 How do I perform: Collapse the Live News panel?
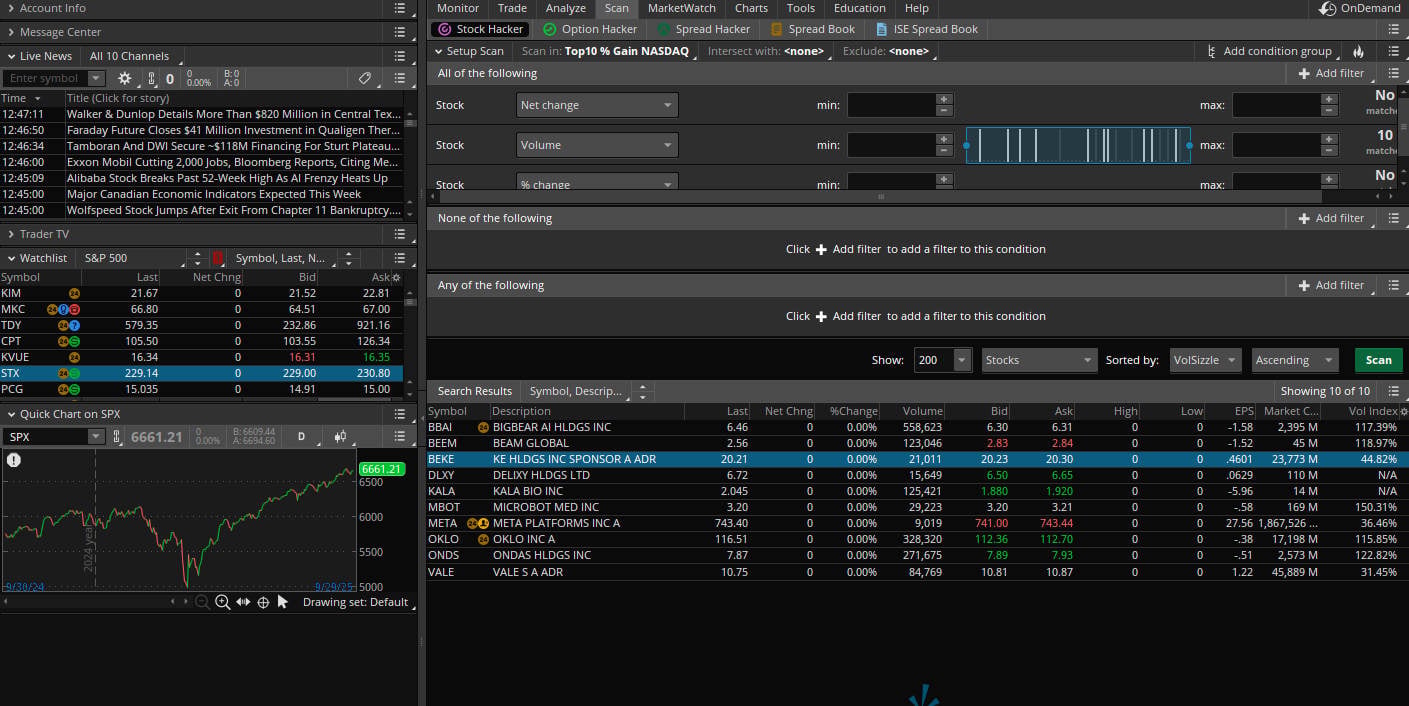tap(10, 56)
